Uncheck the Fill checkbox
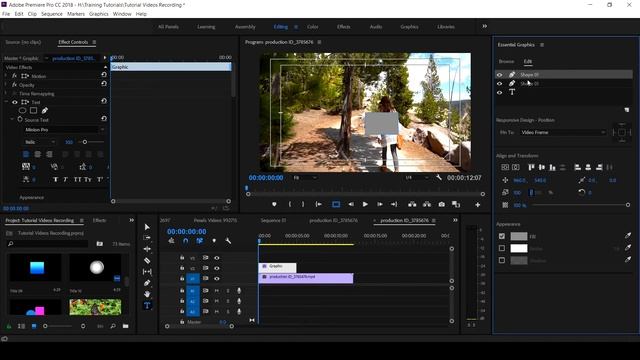The image size is (640, 360). [x=502, y=236]
